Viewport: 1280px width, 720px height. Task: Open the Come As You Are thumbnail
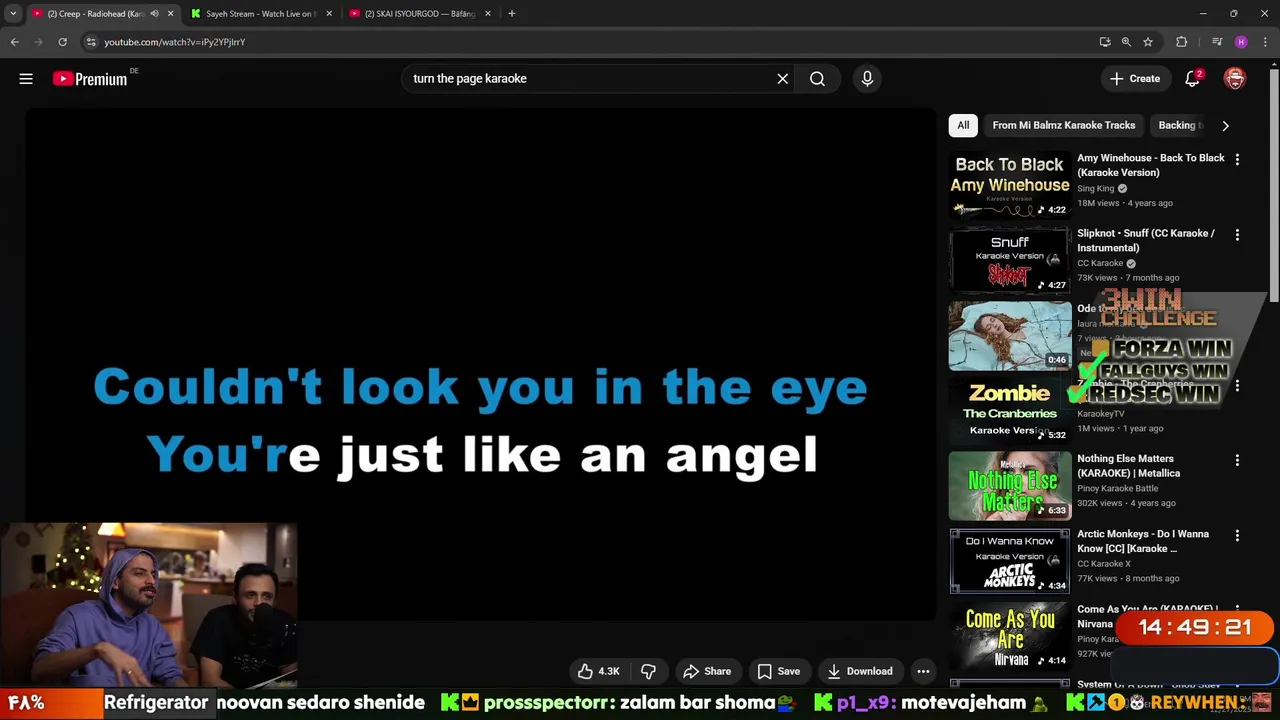click(x=1010, y=636)
